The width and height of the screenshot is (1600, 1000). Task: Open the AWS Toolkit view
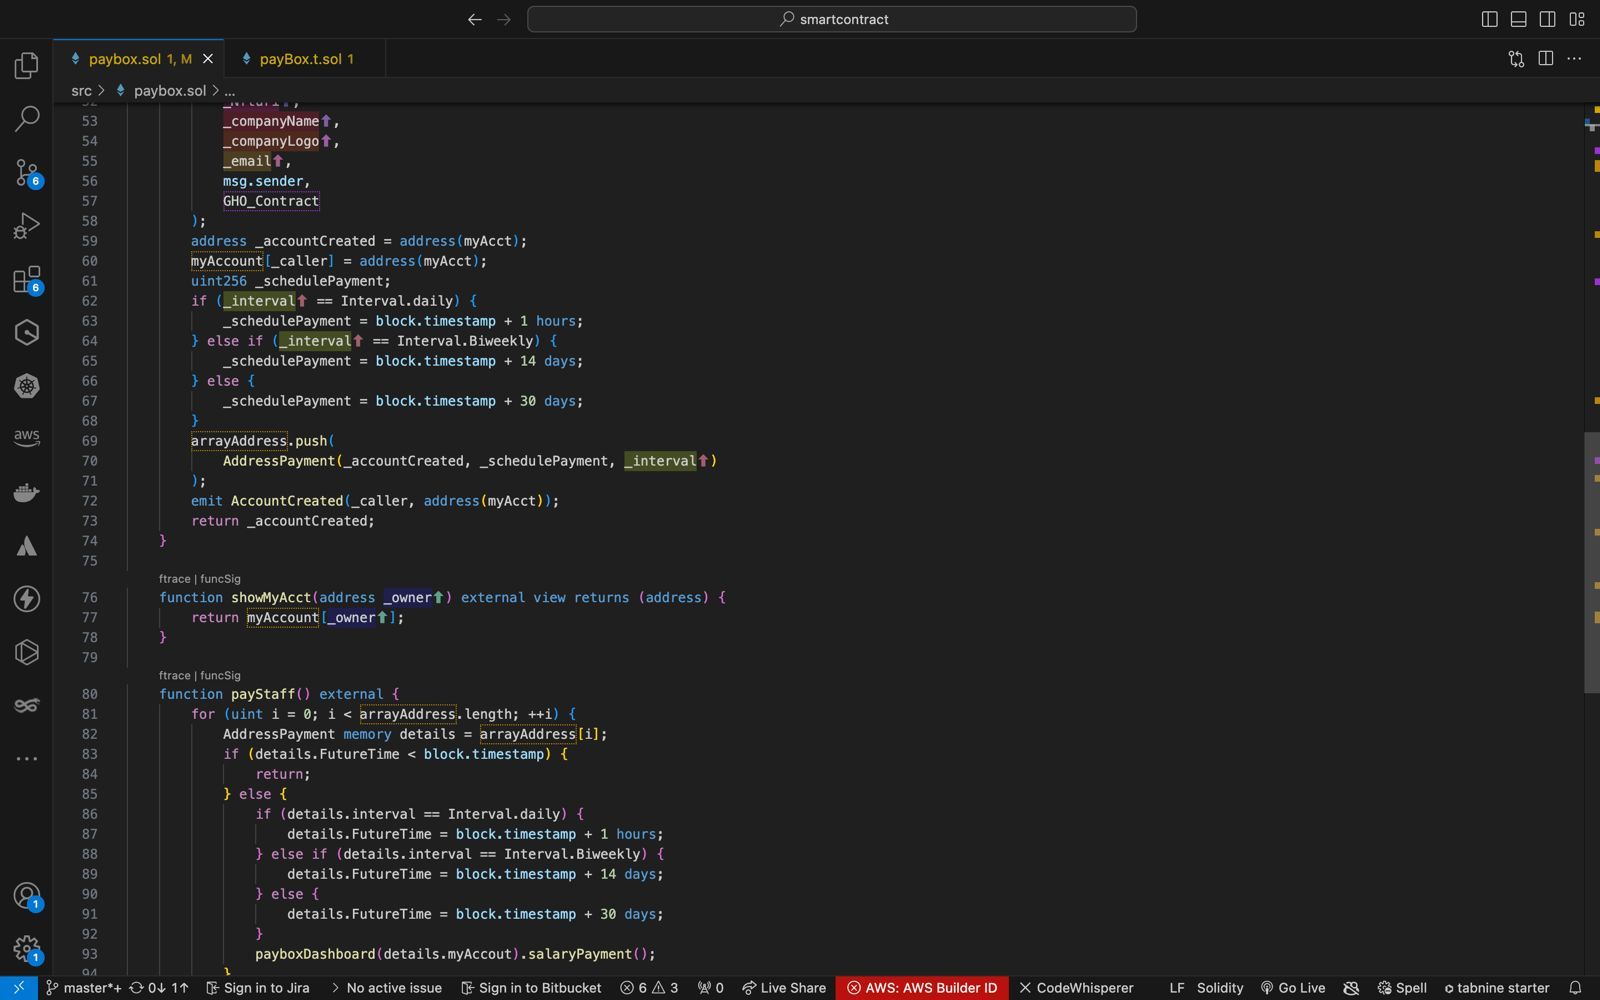[x=27, y=439]
